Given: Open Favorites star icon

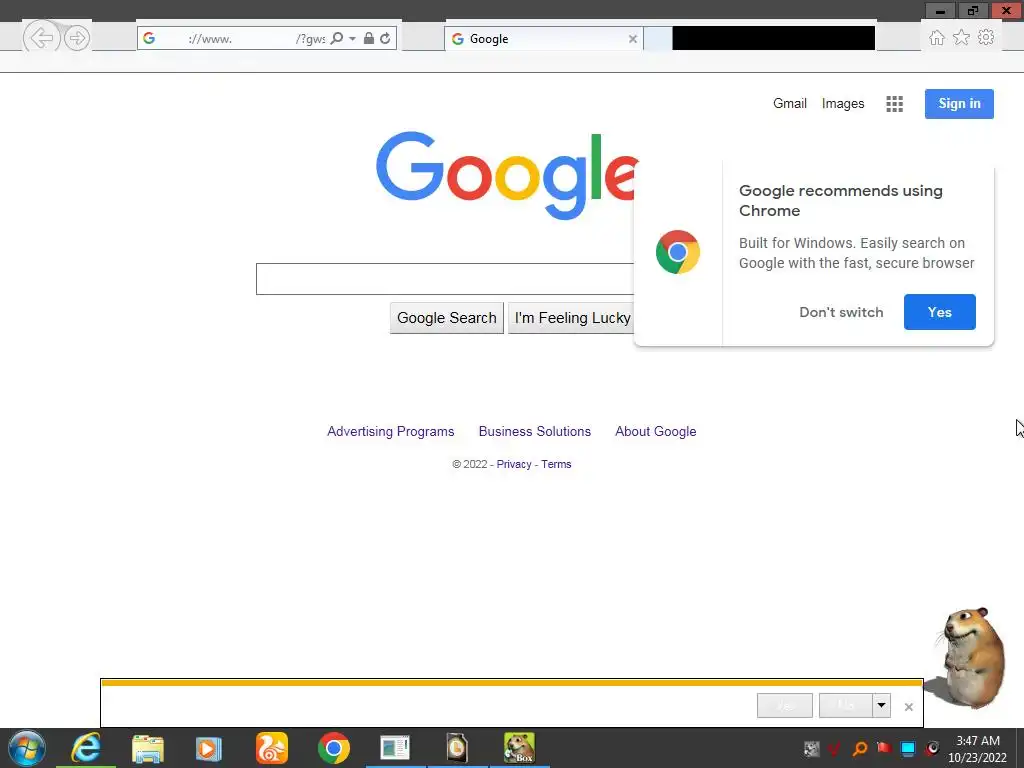Looking at the screenshot, I should [961, 38].
